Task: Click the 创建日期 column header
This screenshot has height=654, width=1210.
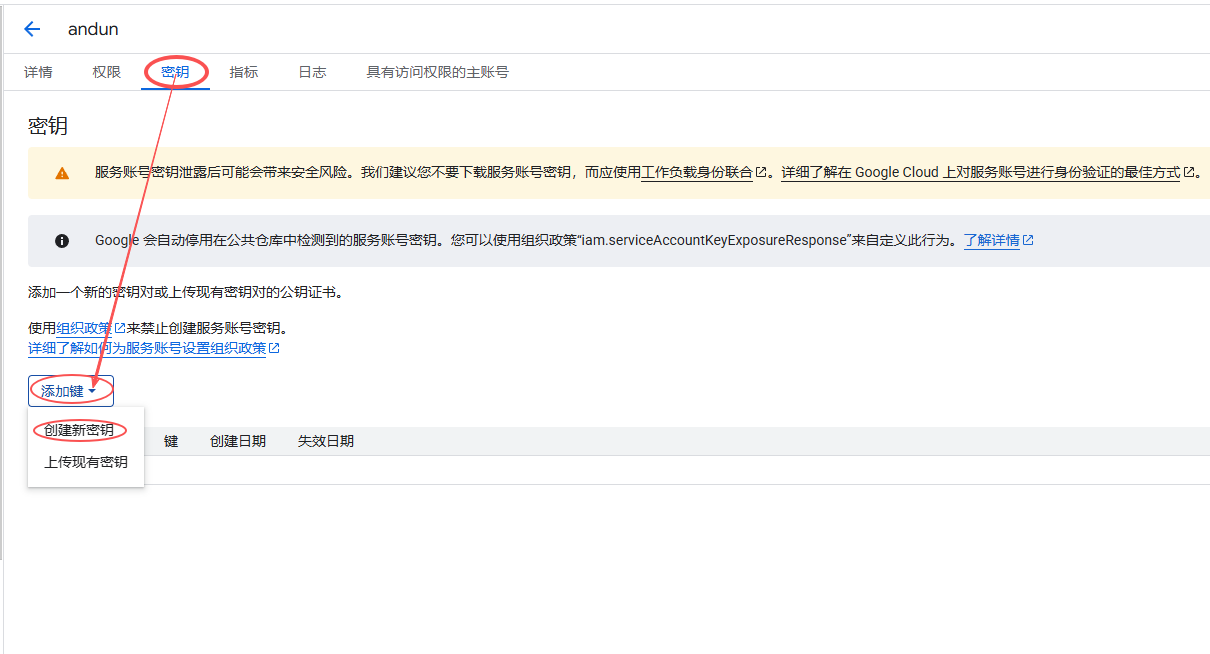Action: [238, 441]
